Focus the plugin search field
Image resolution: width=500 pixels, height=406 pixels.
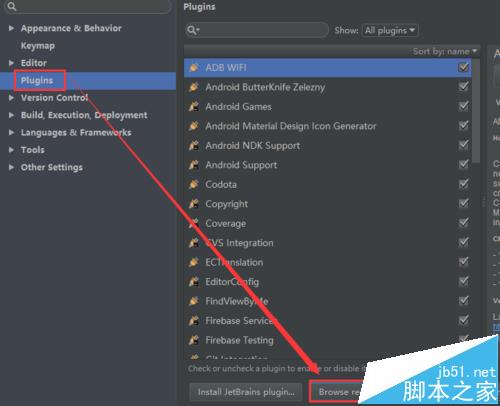coord(257,30)
